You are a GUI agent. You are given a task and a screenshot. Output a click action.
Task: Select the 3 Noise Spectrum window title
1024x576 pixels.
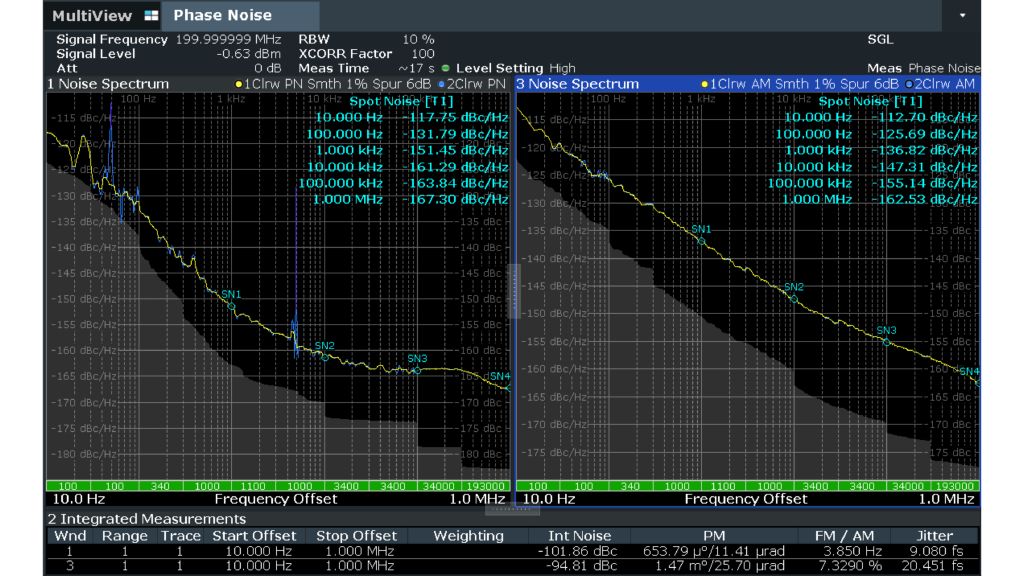(x=577, y=84)
